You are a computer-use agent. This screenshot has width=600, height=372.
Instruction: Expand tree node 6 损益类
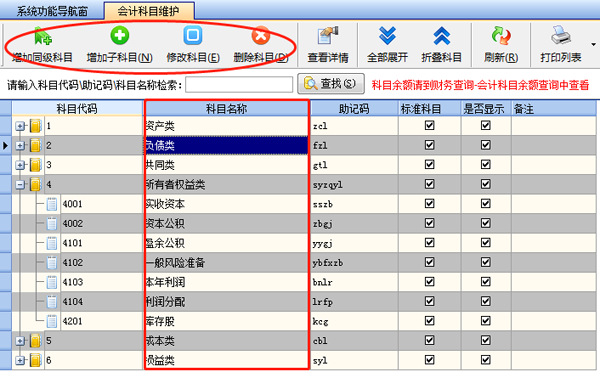click(x=20, y=360)
